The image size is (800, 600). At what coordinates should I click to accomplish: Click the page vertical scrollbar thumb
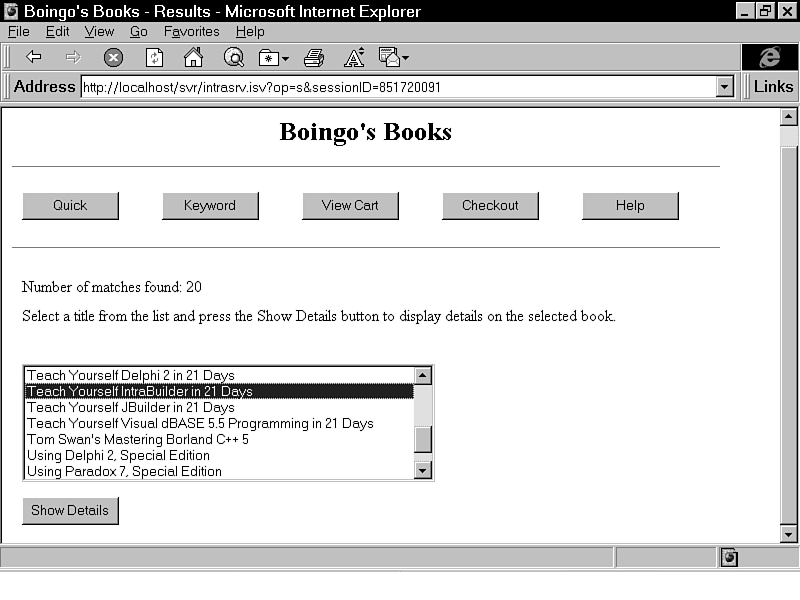pyautogui.click(x=789, y=334)
